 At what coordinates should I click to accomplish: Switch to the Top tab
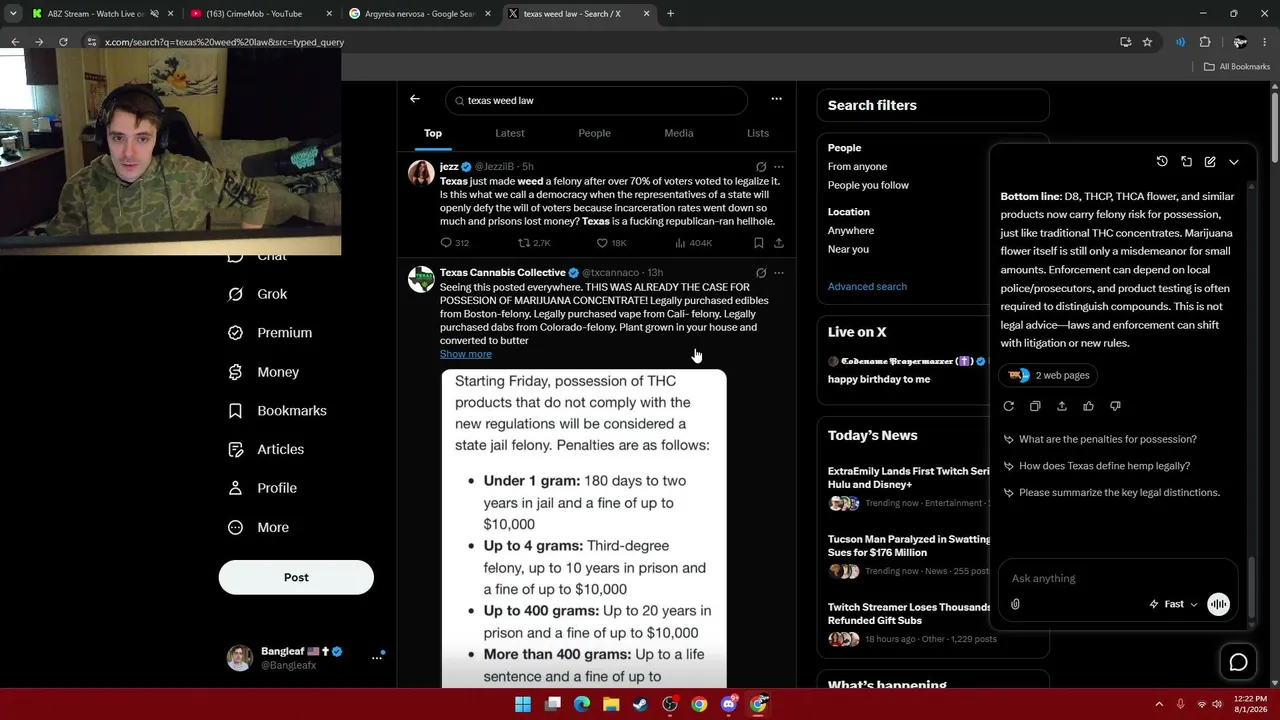coord(432,133)
